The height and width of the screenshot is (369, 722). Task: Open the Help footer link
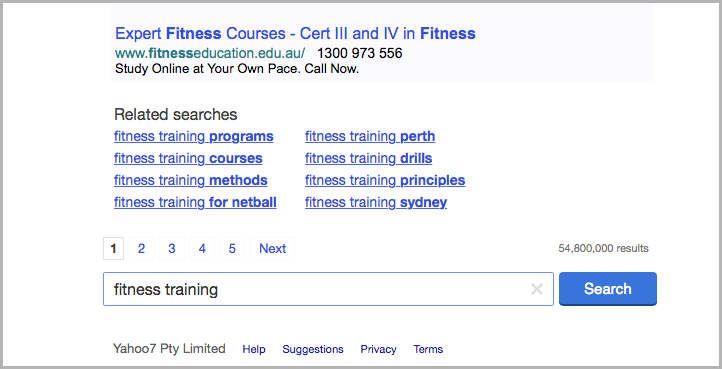click(254, 349)
